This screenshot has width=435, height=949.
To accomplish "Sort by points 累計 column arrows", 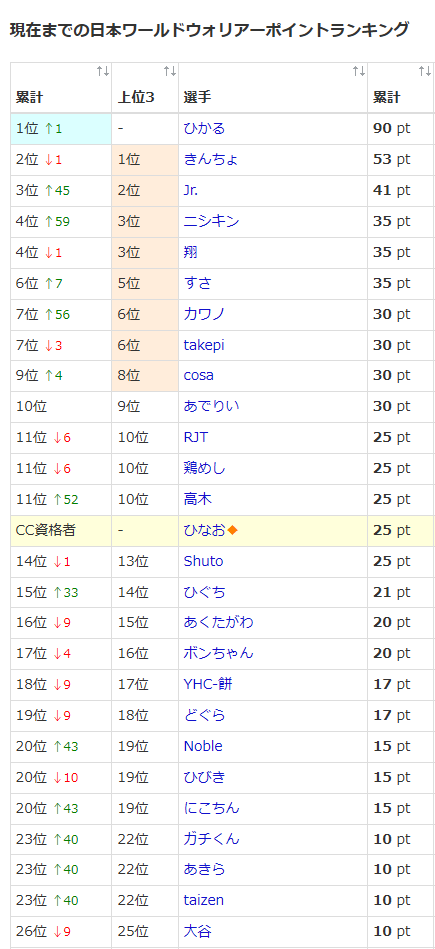I will point(425,71).
